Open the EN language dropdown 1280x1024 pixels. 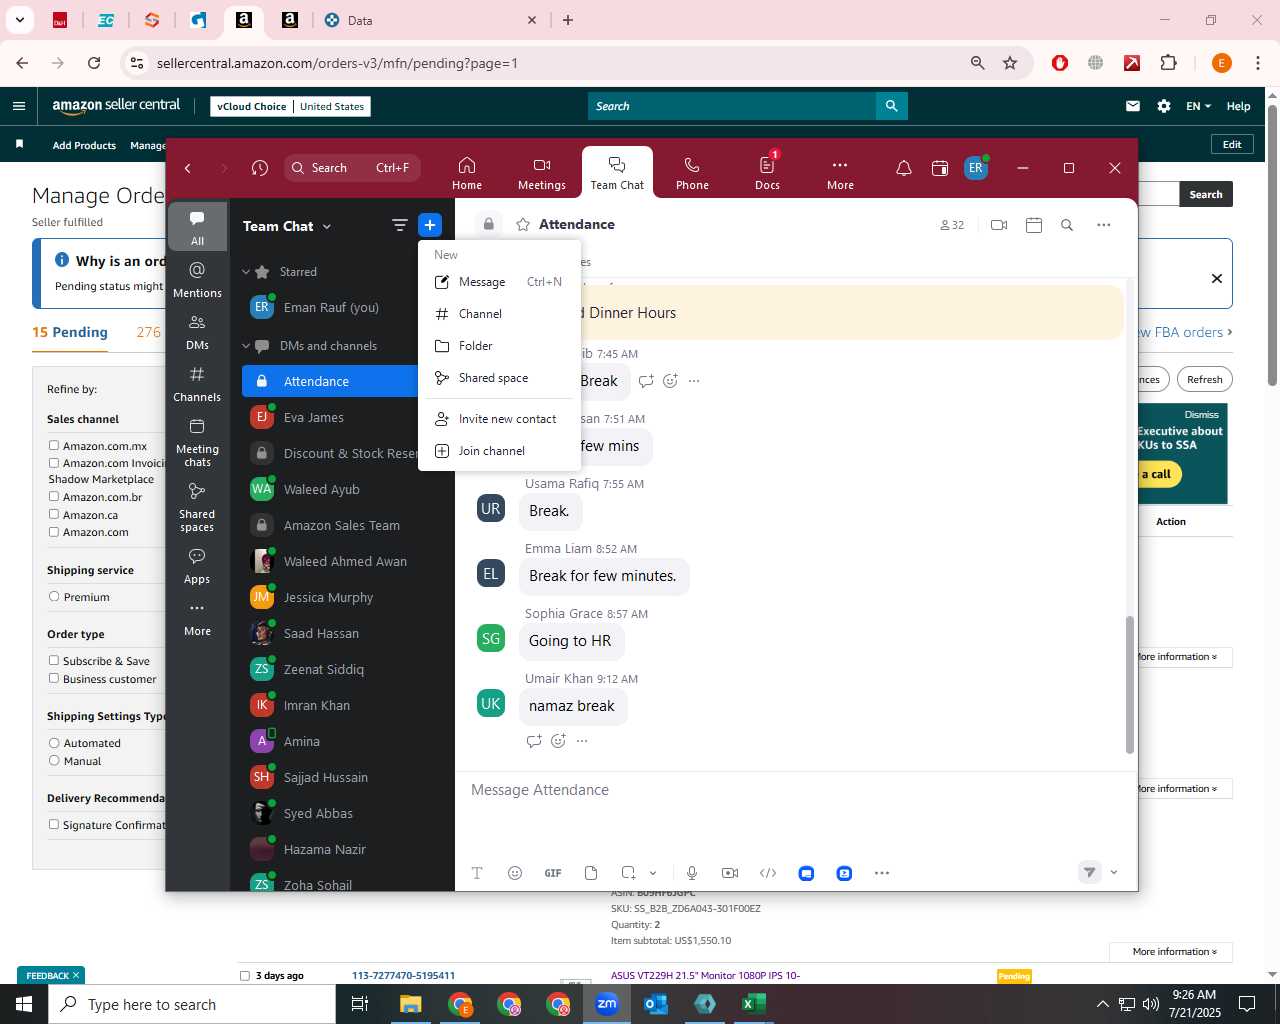1198,106
